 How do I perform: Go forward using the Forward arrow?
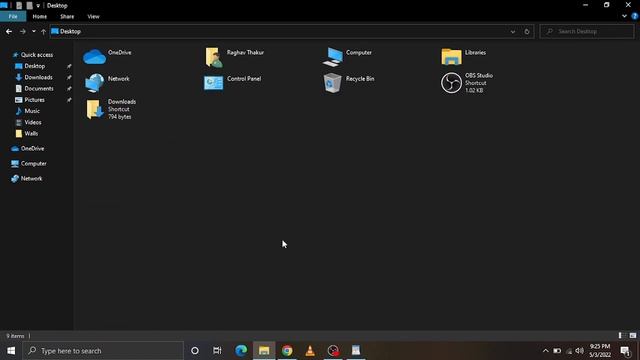tap(22, 31)
